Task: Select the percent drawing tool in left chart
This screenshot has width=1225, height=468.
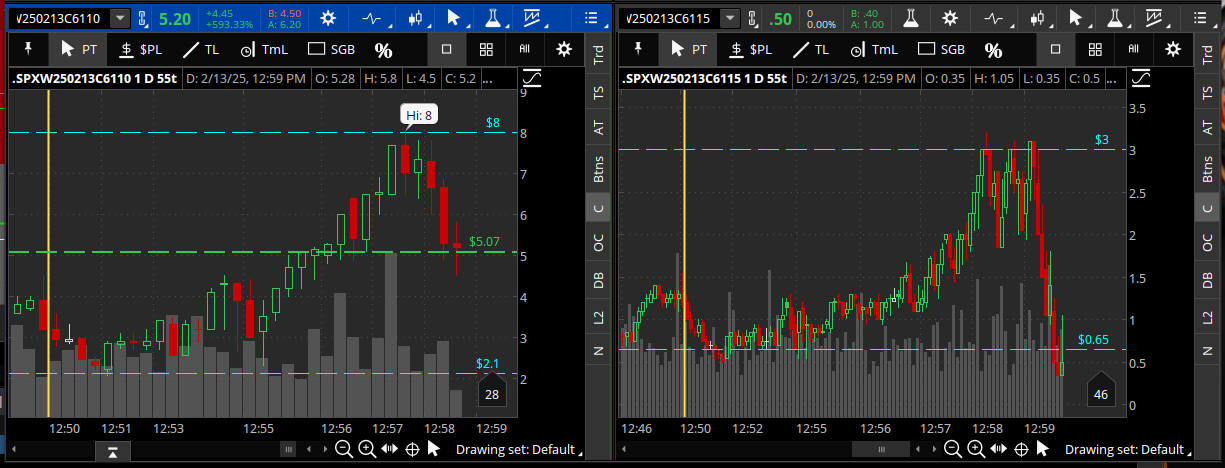Action: [383, 49]
